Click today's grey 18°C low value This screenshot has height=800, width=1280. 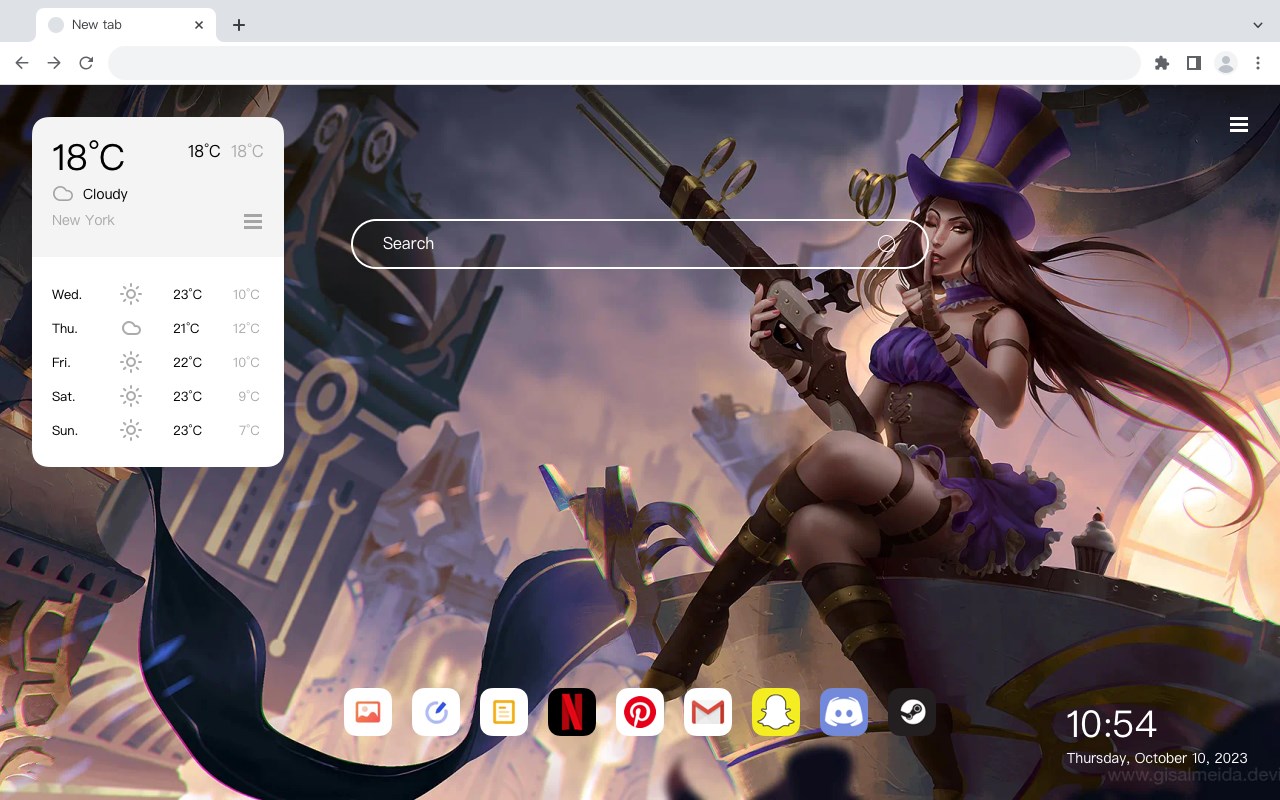tap(247, 151)
